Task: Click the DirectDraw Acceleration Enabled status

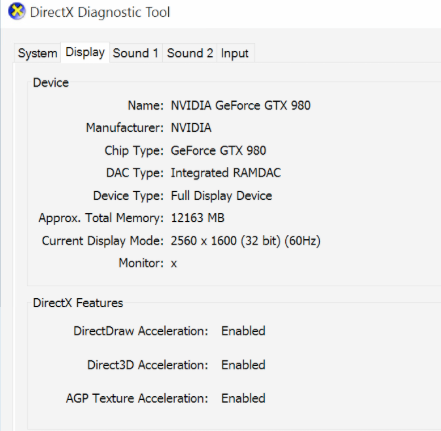Action: (243, 331)
